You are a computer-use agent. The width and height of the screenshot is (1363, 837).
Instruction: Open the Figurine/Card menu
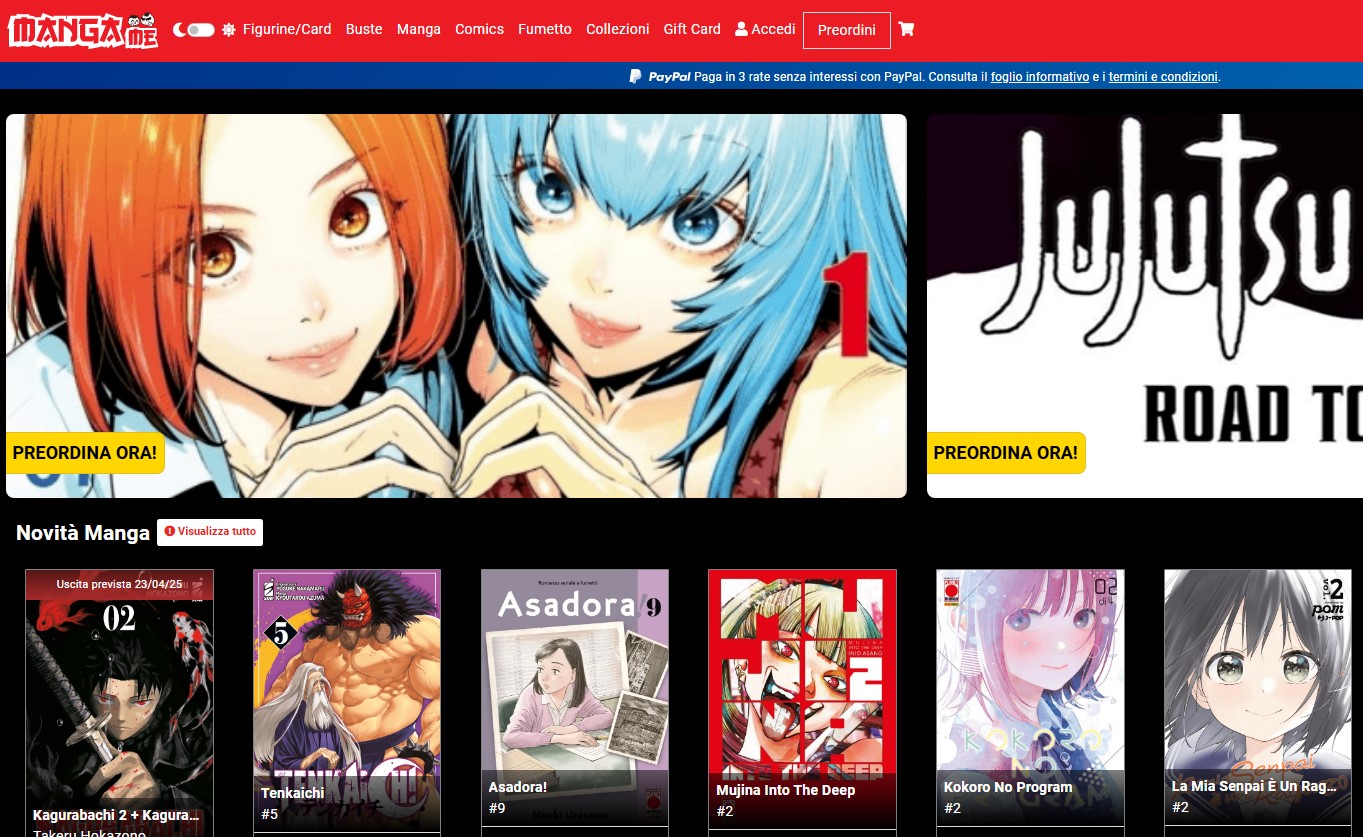coord(287,29)
